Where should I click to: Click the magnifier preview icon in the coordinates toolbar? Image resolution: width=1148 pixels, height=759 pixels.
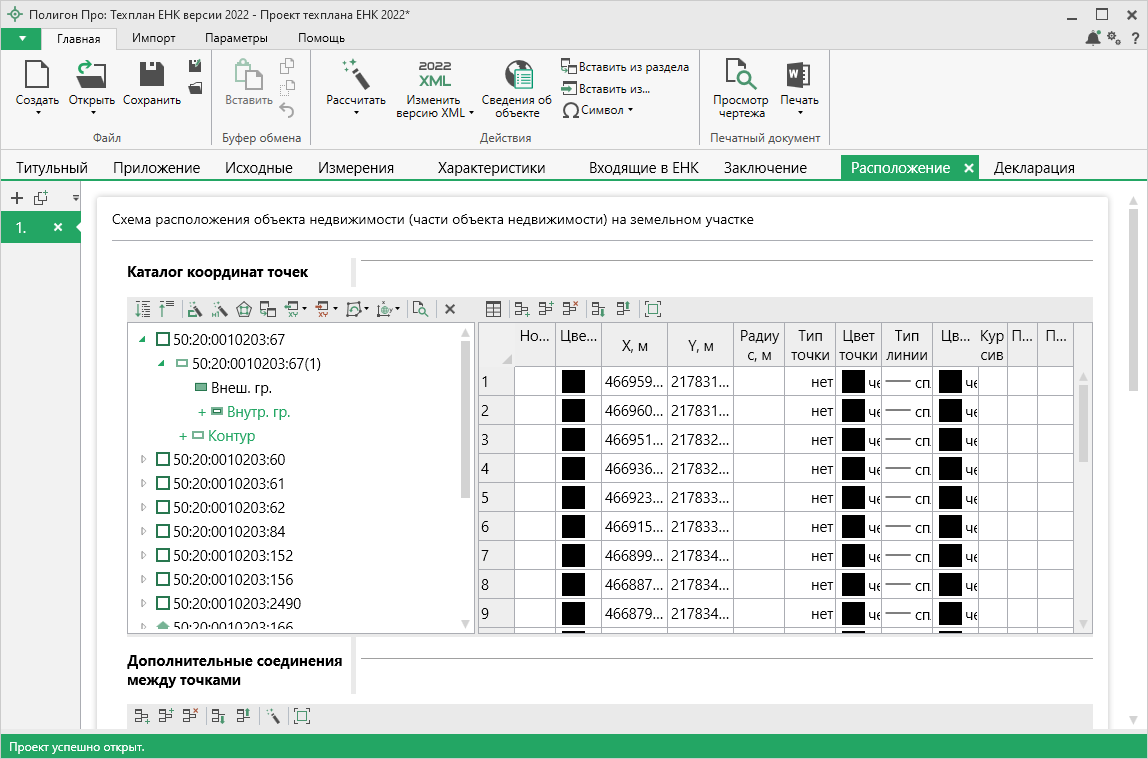coord(420,310)
